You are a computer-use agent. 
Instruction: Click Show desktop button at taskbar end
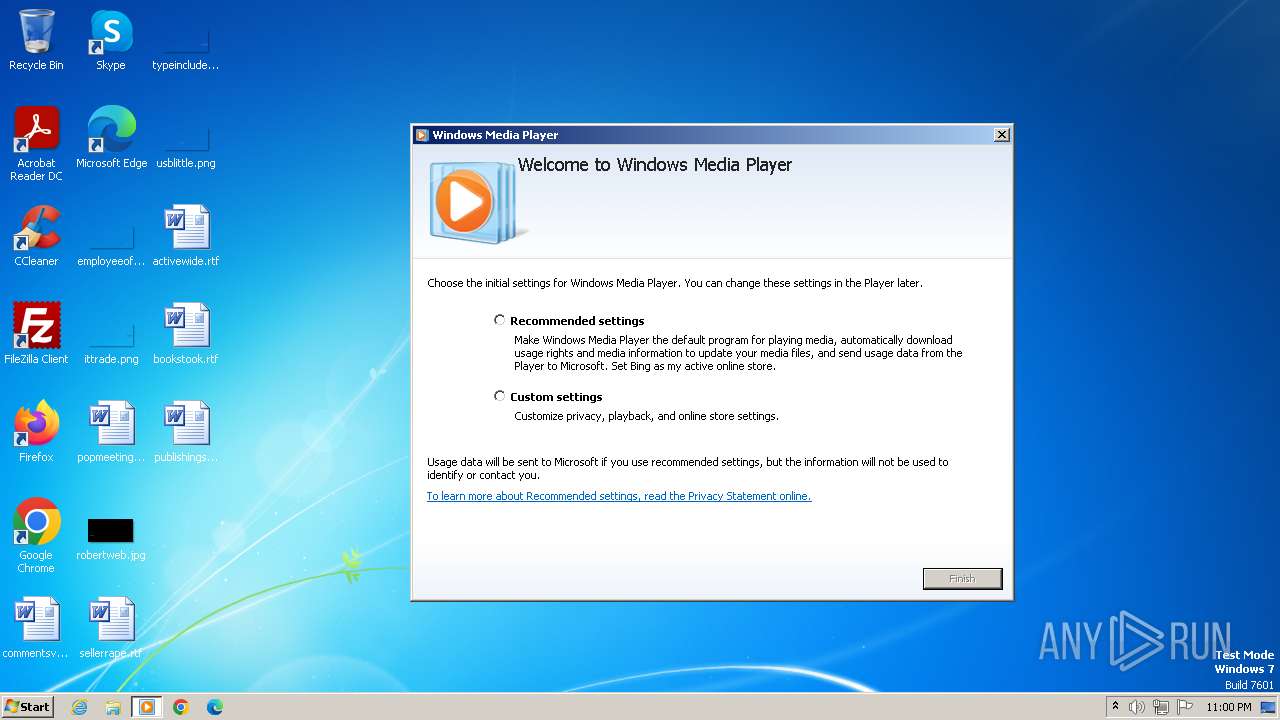(x=1268, y=707)
